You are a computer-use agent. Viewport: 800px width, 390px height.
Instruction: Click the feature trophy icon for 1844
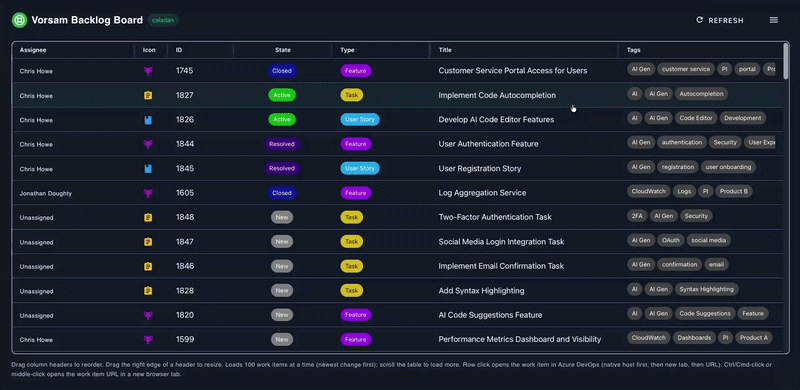[x=148, y=144]
